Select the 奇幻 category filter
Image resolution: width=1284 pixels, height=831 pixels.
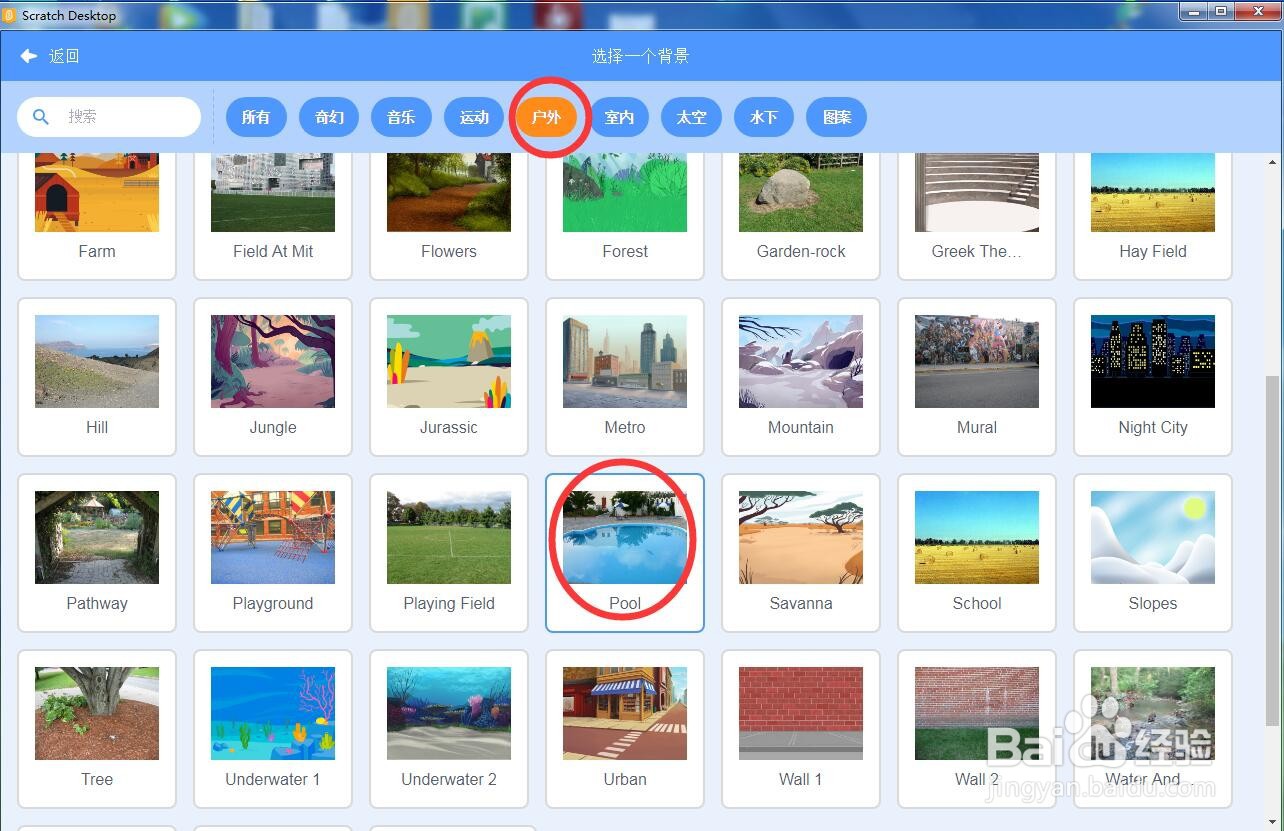tap(329, 117)
